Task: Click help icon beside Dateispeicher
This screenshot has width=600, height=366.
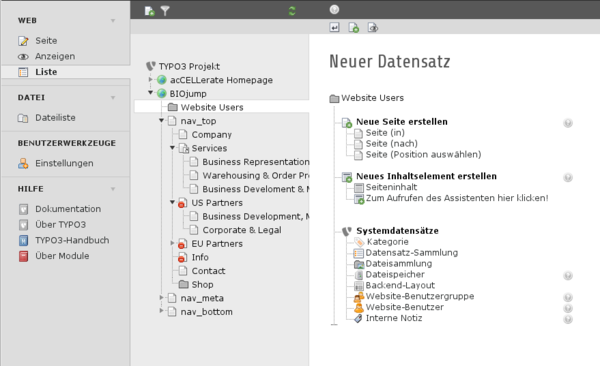Action: [568, 276]
